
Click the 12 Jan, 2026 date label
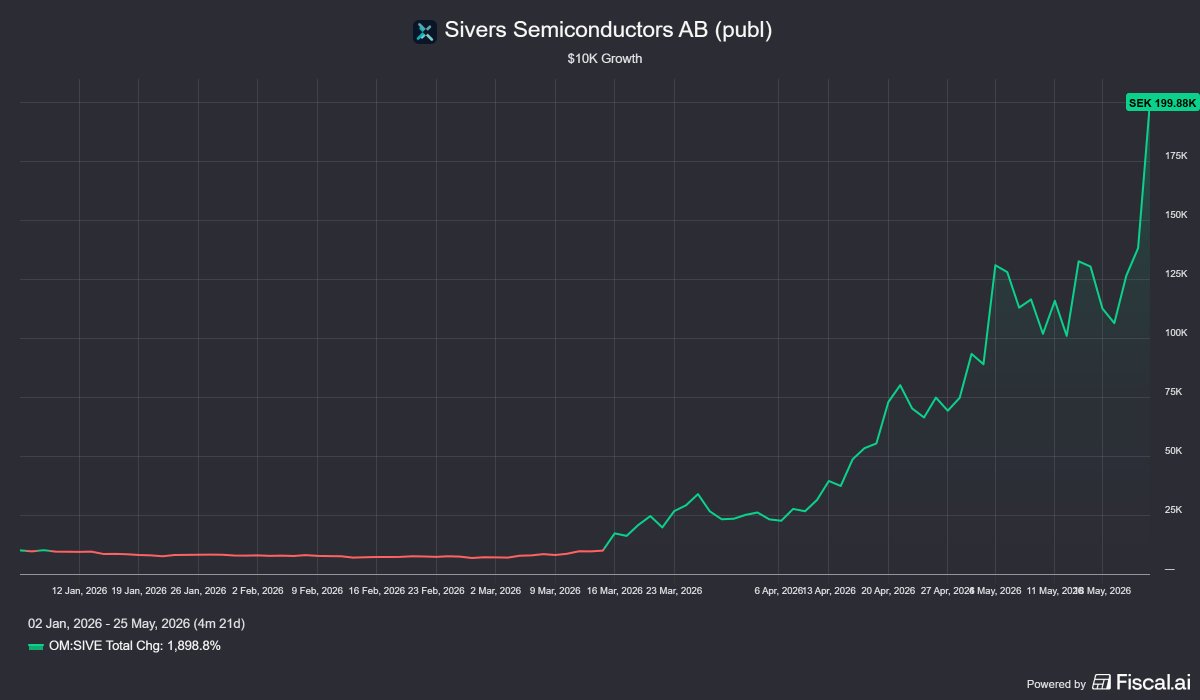[79, 591]
